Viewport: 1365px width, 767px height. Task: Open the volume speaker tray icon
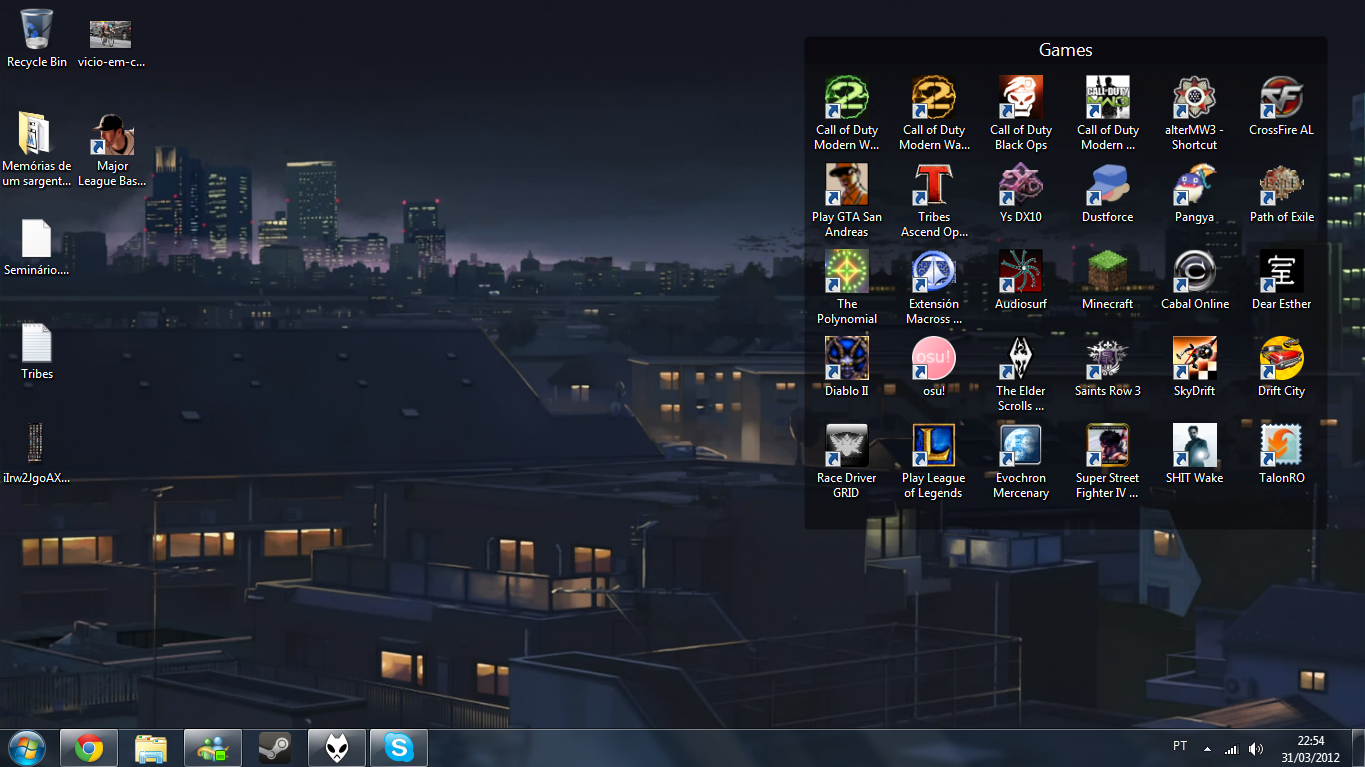1255,749
